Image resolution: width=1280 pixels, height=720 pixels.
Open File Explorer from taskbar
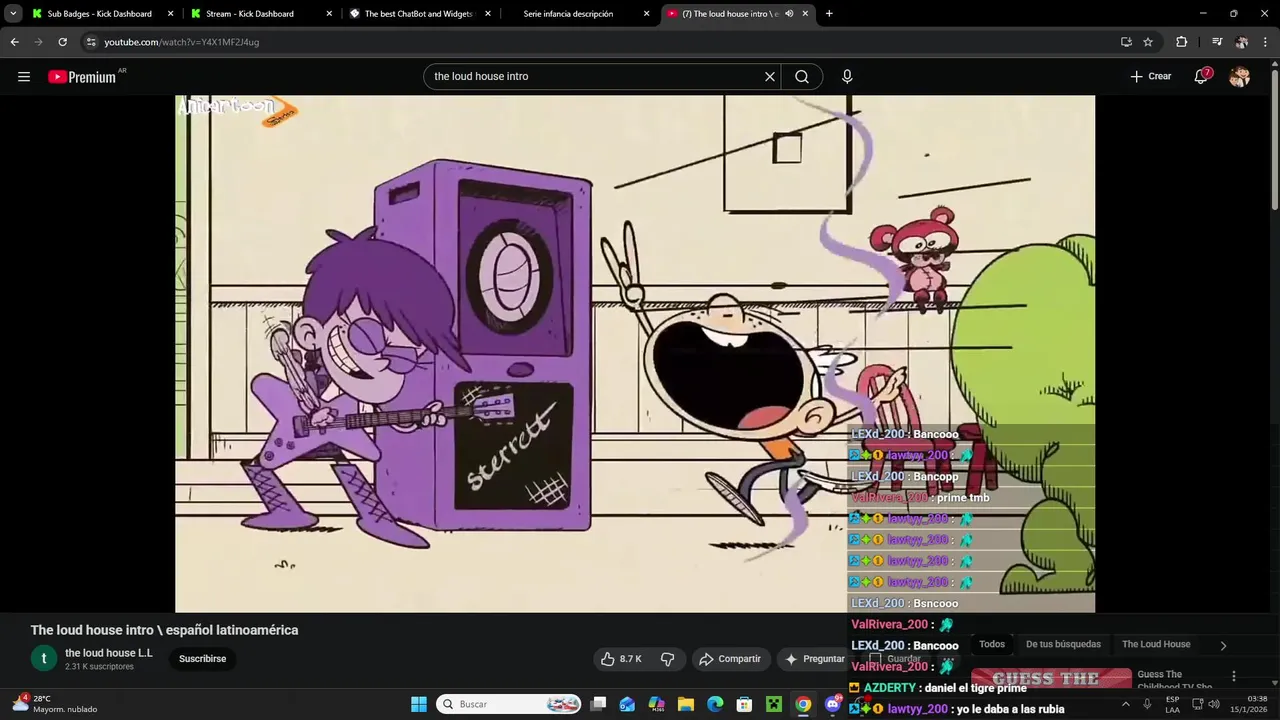[x=686, y=704]
